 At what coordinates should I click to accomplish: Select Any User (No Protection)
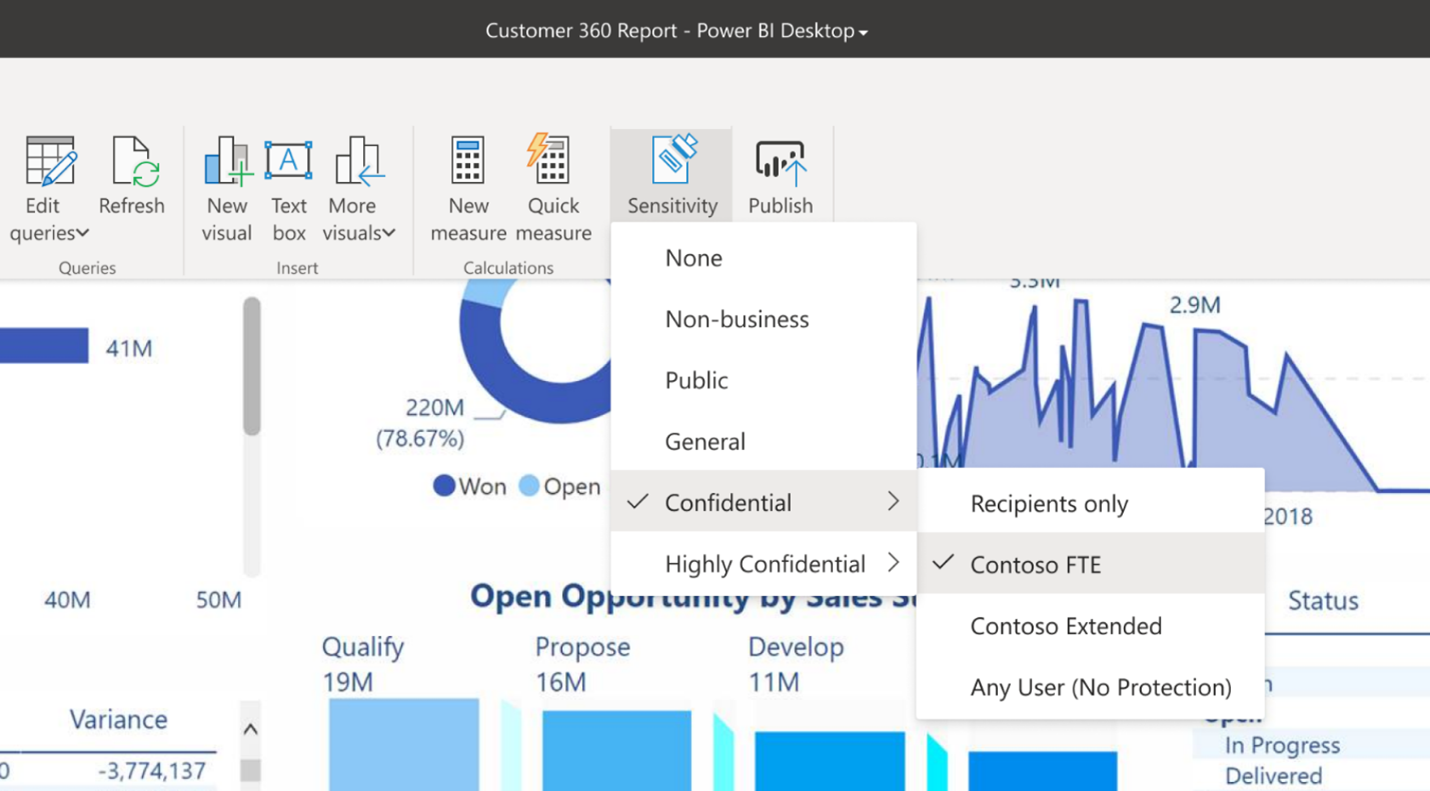[x=1100, y=687]
